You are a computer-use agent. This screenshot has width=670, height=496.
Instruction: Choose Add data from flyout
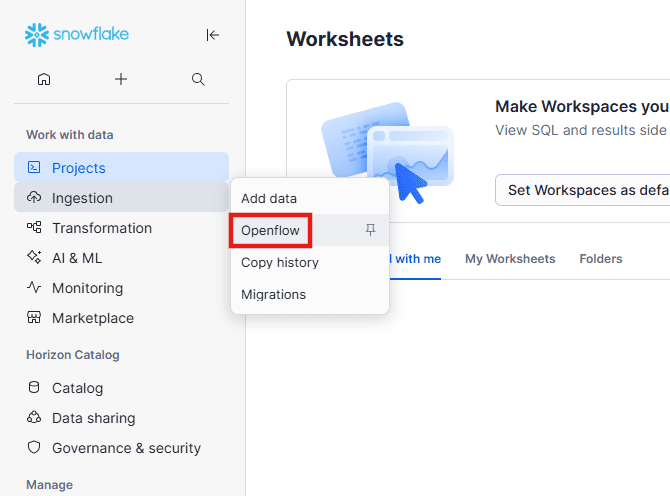310,198
